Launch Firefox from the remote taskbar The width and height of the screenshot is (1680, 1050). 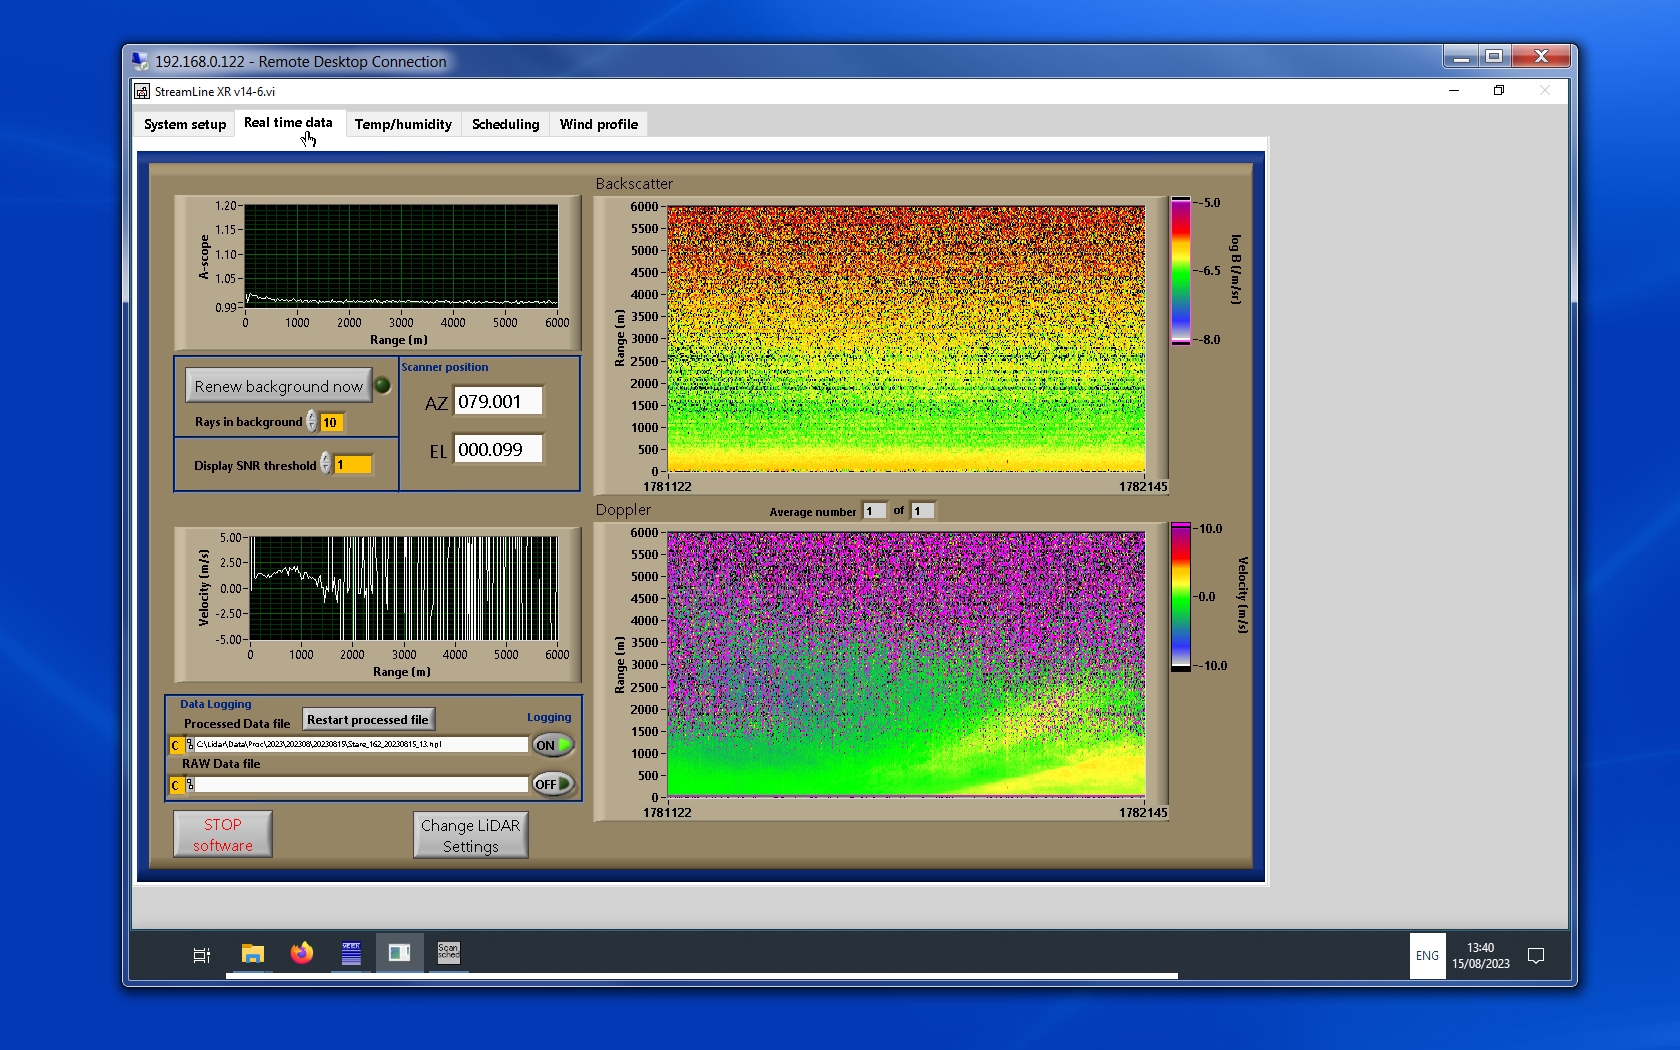pyautogui.click(x=301, y=954)
